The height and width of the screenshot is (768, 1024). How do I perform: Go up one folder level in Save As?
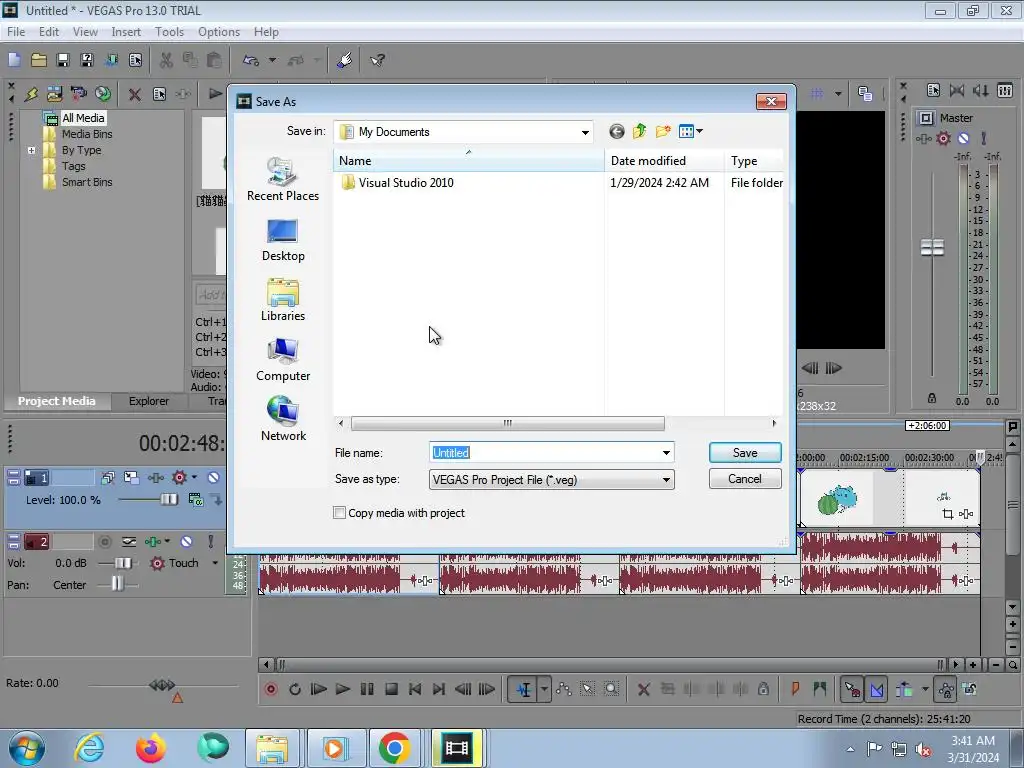(639, 132)
